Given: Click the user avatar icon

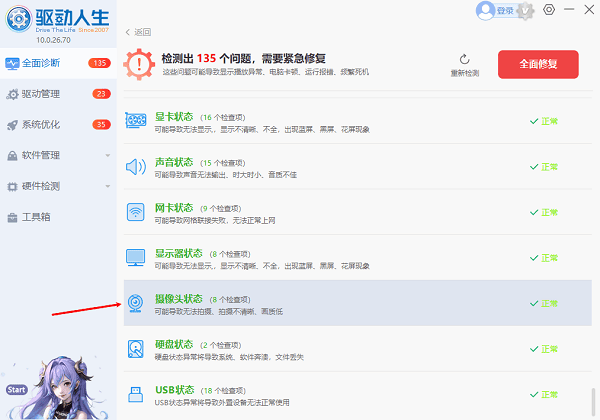Looking at the screenshot, I should pyautogui.click(x=486, y=11).
